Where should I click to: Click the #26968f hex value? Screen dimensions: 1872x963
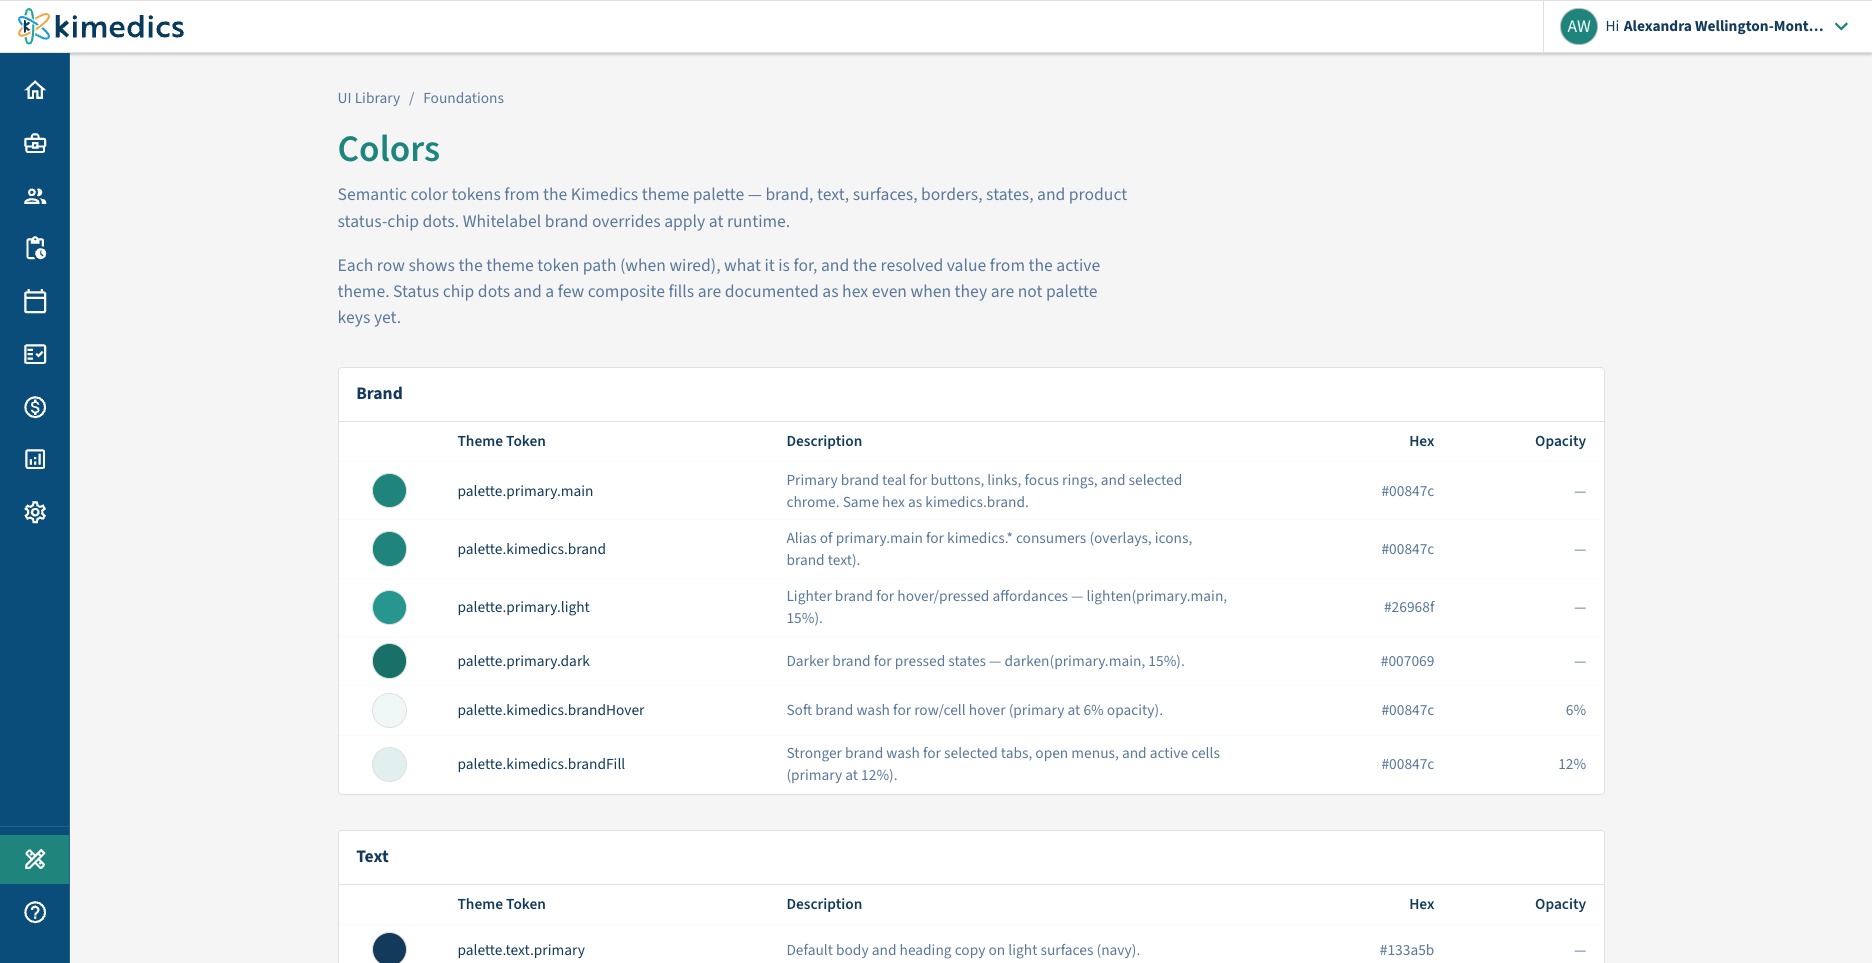tap(1409, 607)
